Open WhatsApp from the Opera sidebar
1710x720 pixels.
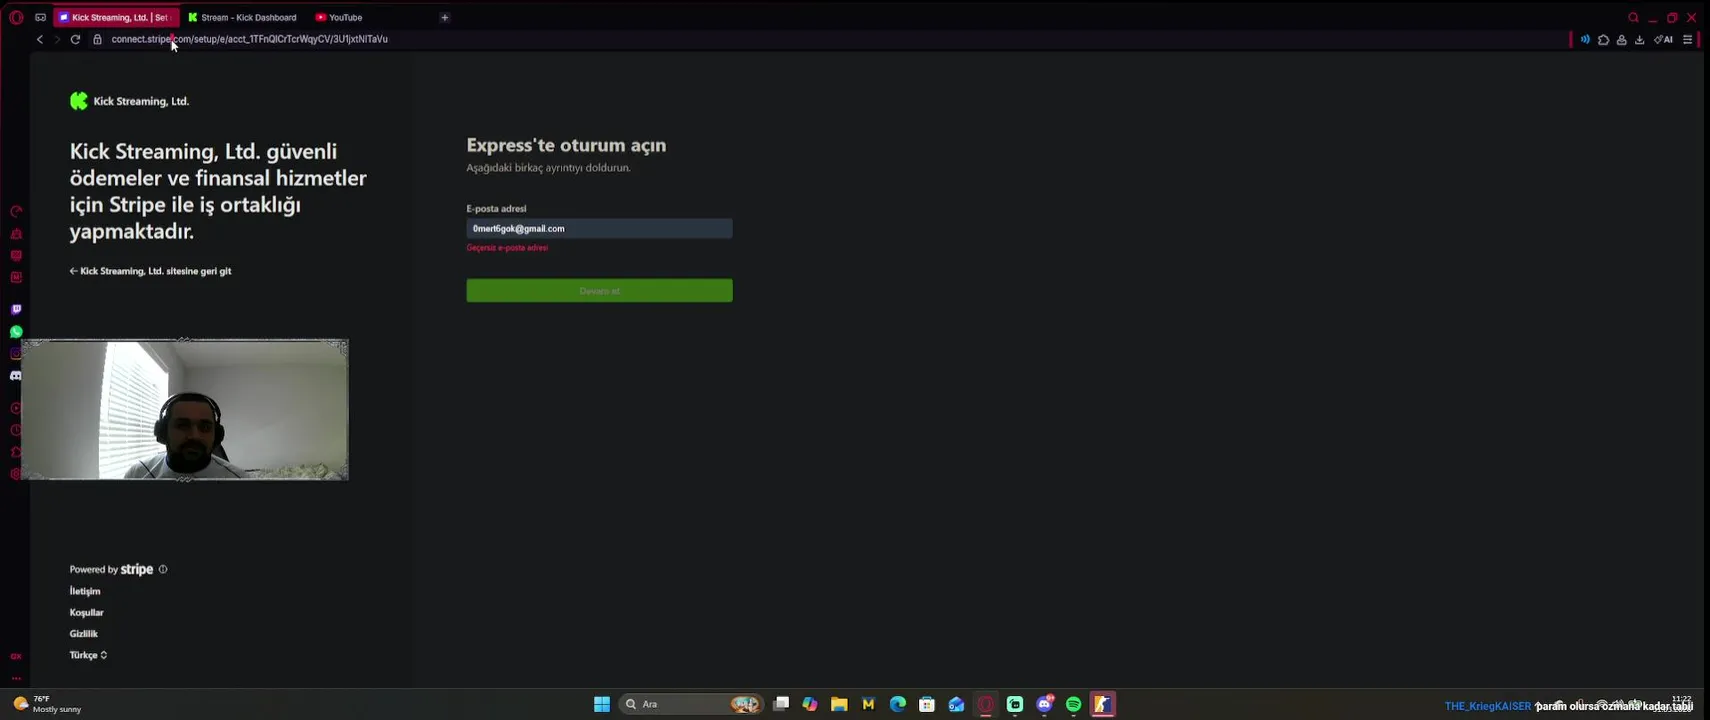(x=16, y=332)
